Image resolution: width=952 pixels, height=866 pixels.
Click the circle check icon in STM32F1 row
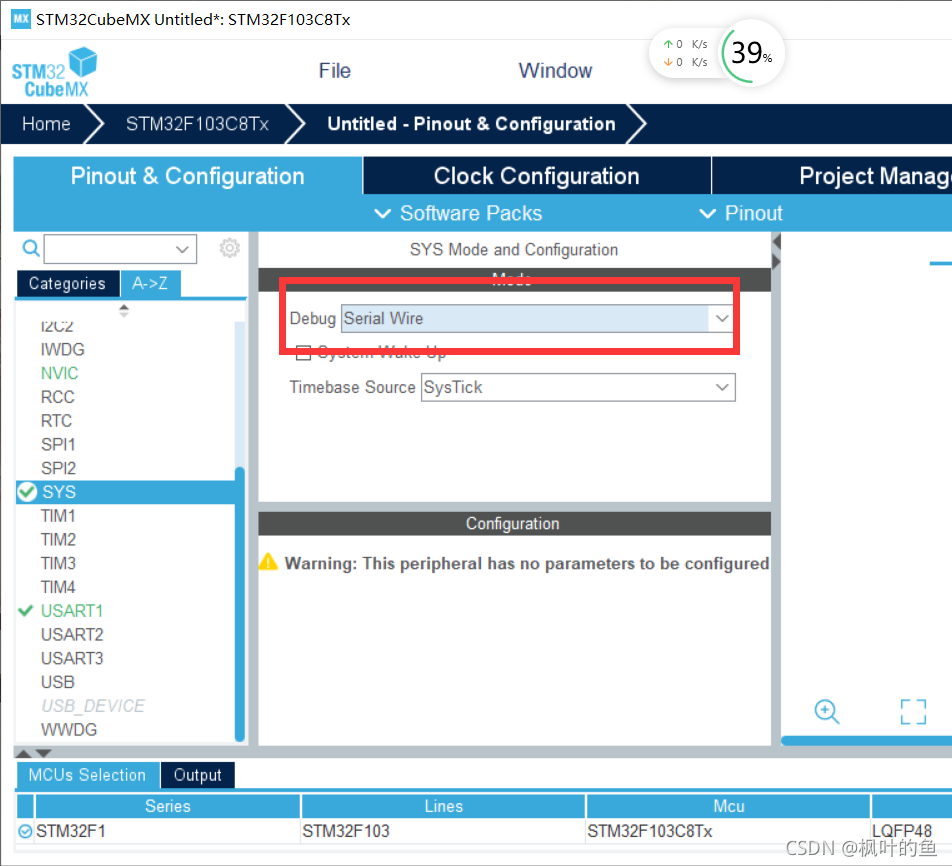[x=25, y=831]
